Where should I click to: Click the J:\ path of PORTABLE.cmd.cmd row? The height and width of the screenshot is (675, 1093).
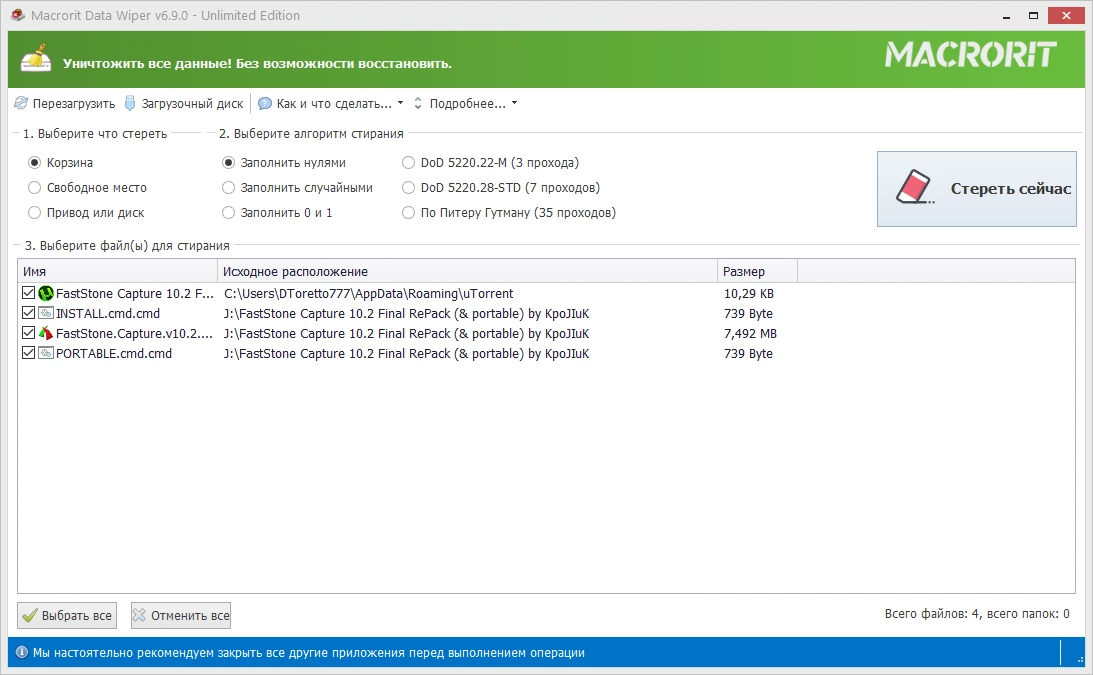pyautogui.click(x=406, y=354)
